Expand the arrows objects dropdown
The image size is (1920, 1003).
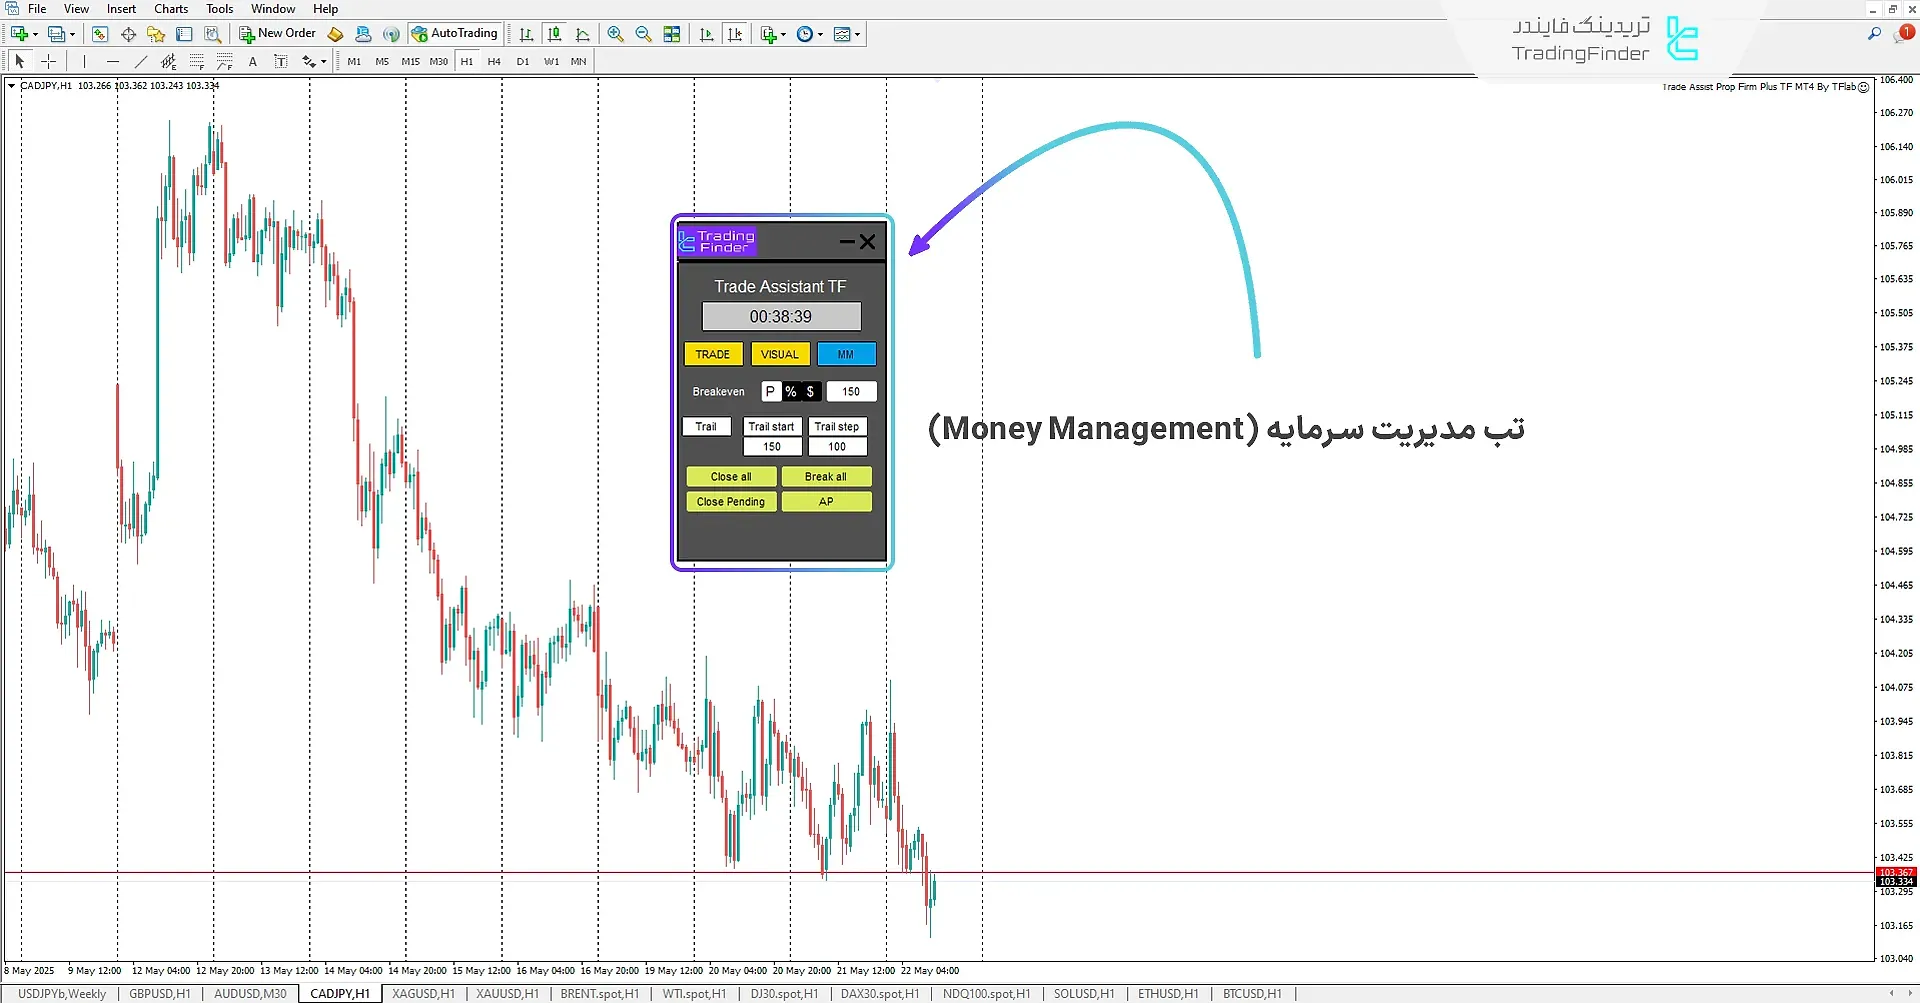click(x=323, y=62)
